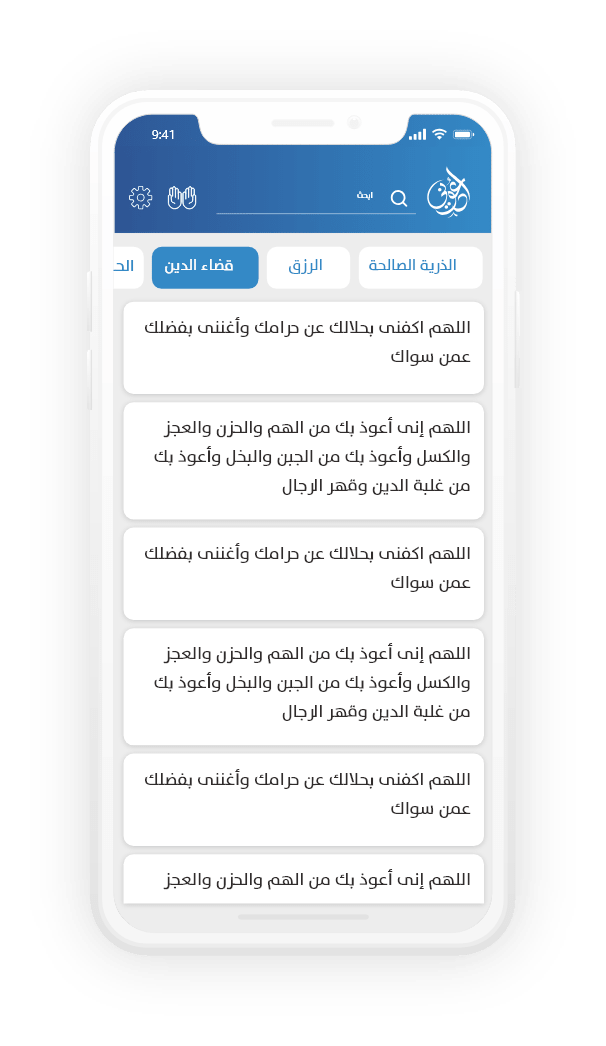Switch to the قضاء الدين category tab

pyautogui.click(x=204, y=267)
